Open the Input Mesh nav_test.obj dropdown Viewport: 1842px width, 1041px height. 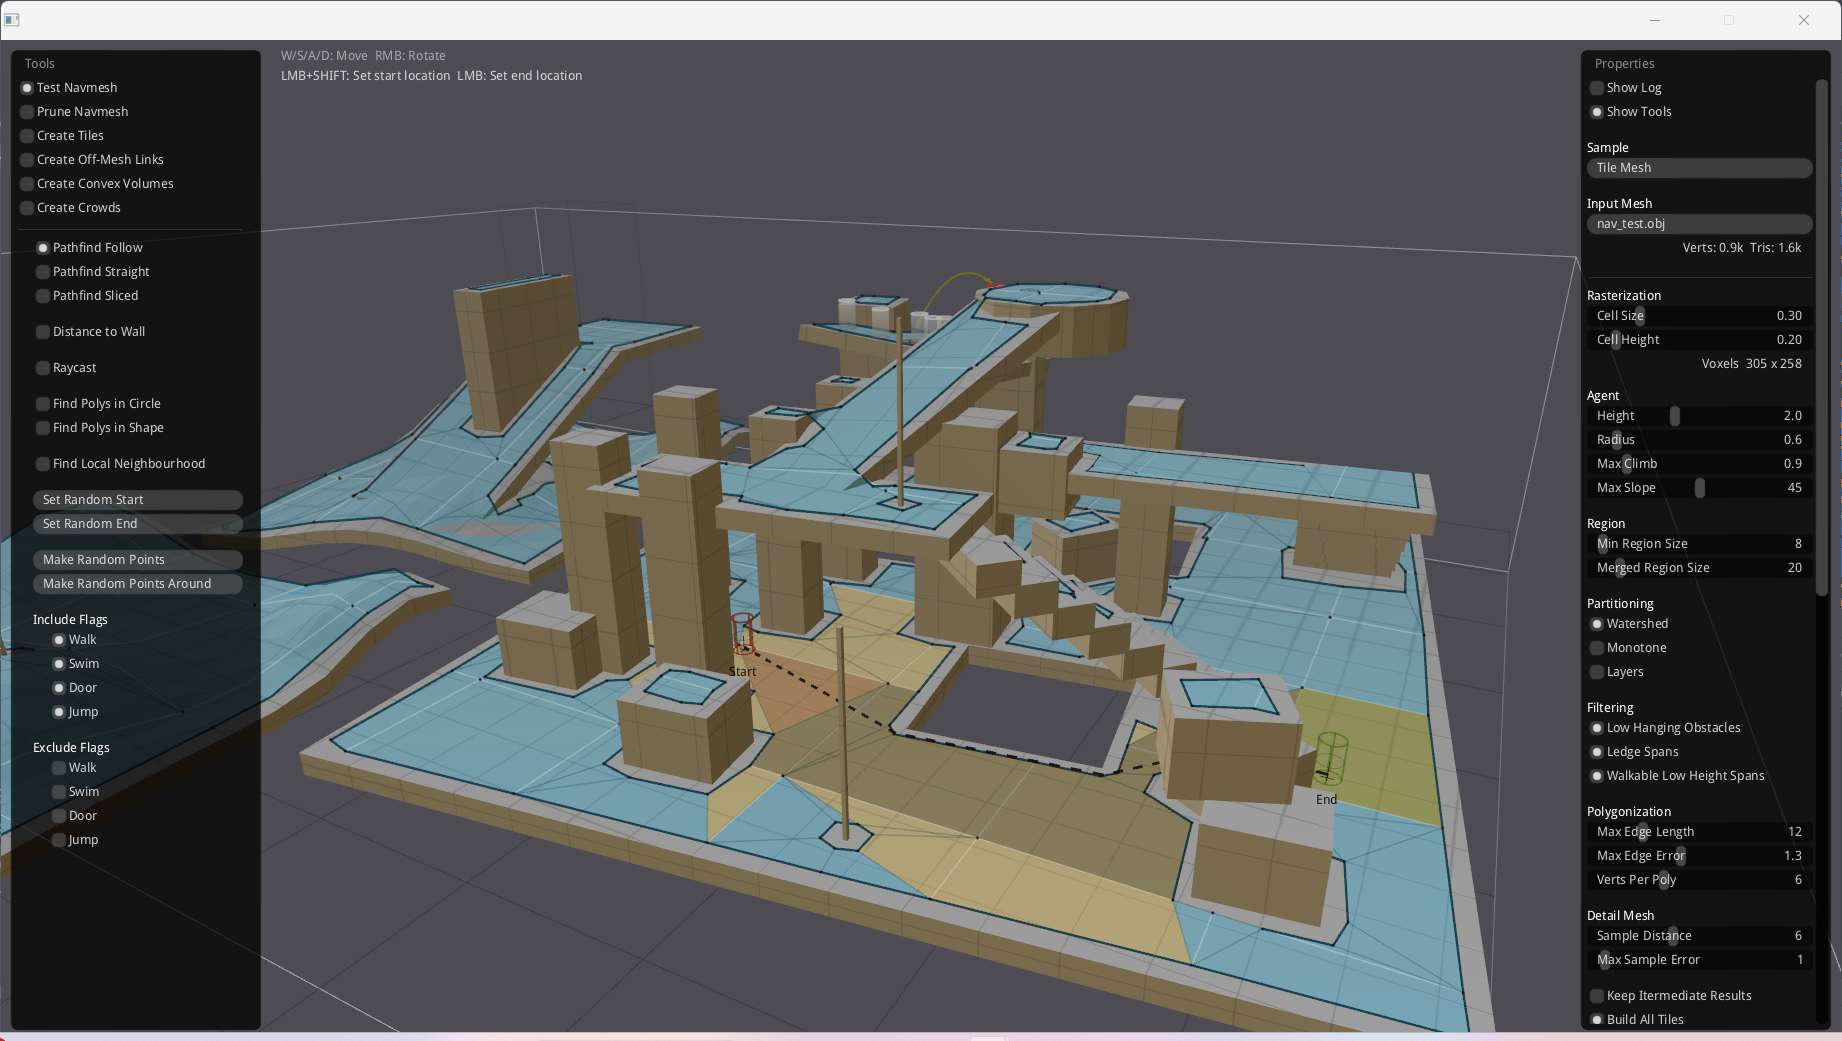pyautogui.click(x=1700, y=224)
